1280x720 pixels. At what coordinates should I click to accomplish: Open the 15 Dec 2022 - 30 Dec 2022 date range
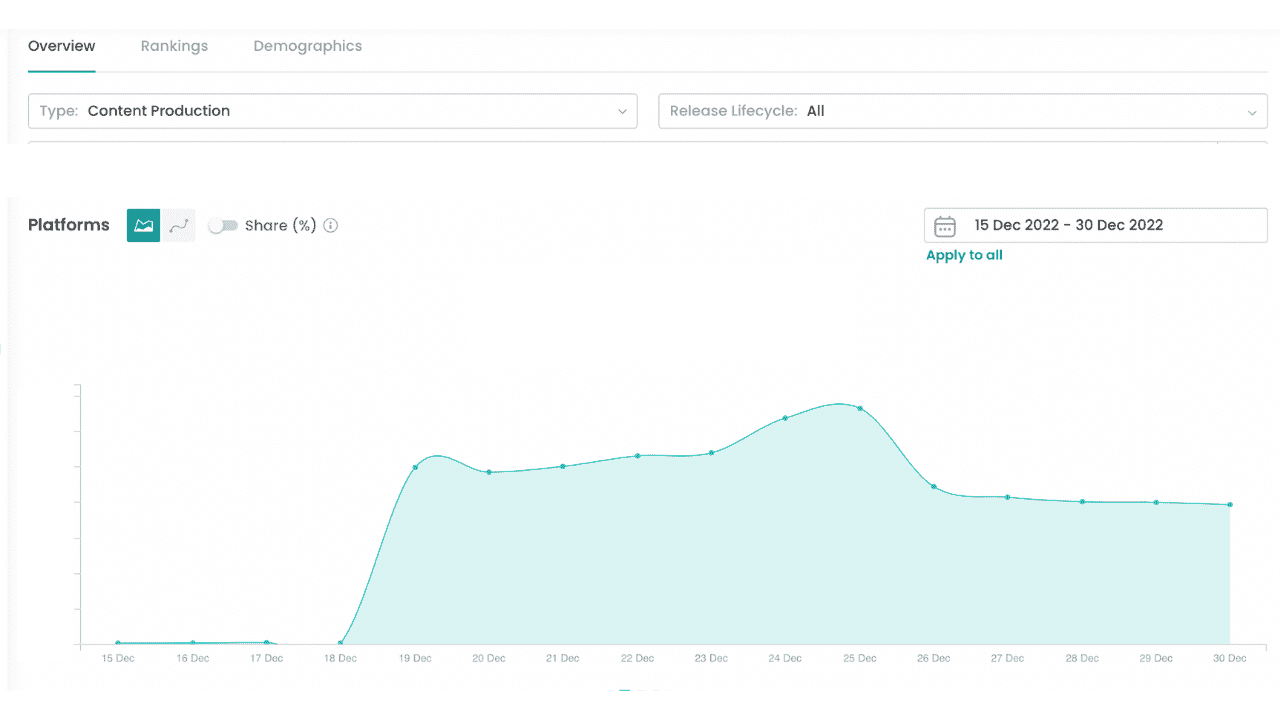(x=1068, y=225)
